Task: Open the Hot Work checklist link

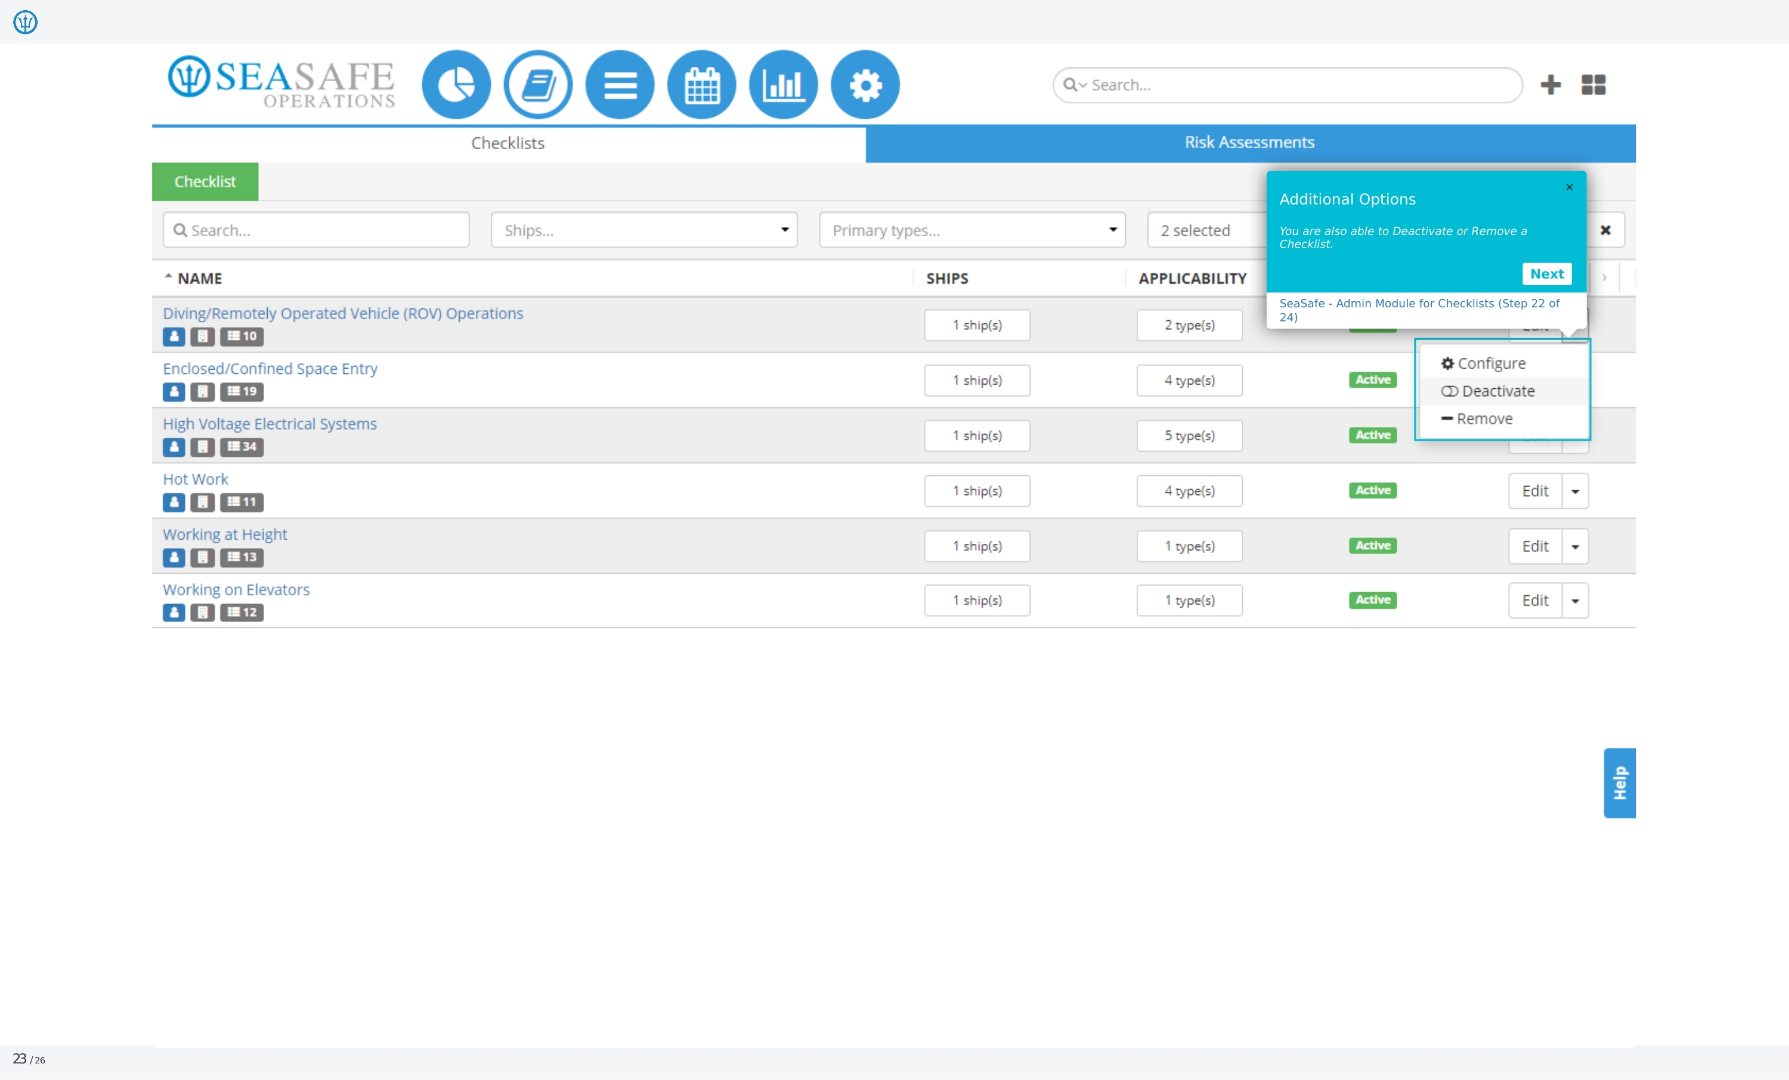Action: pos(196,479)
